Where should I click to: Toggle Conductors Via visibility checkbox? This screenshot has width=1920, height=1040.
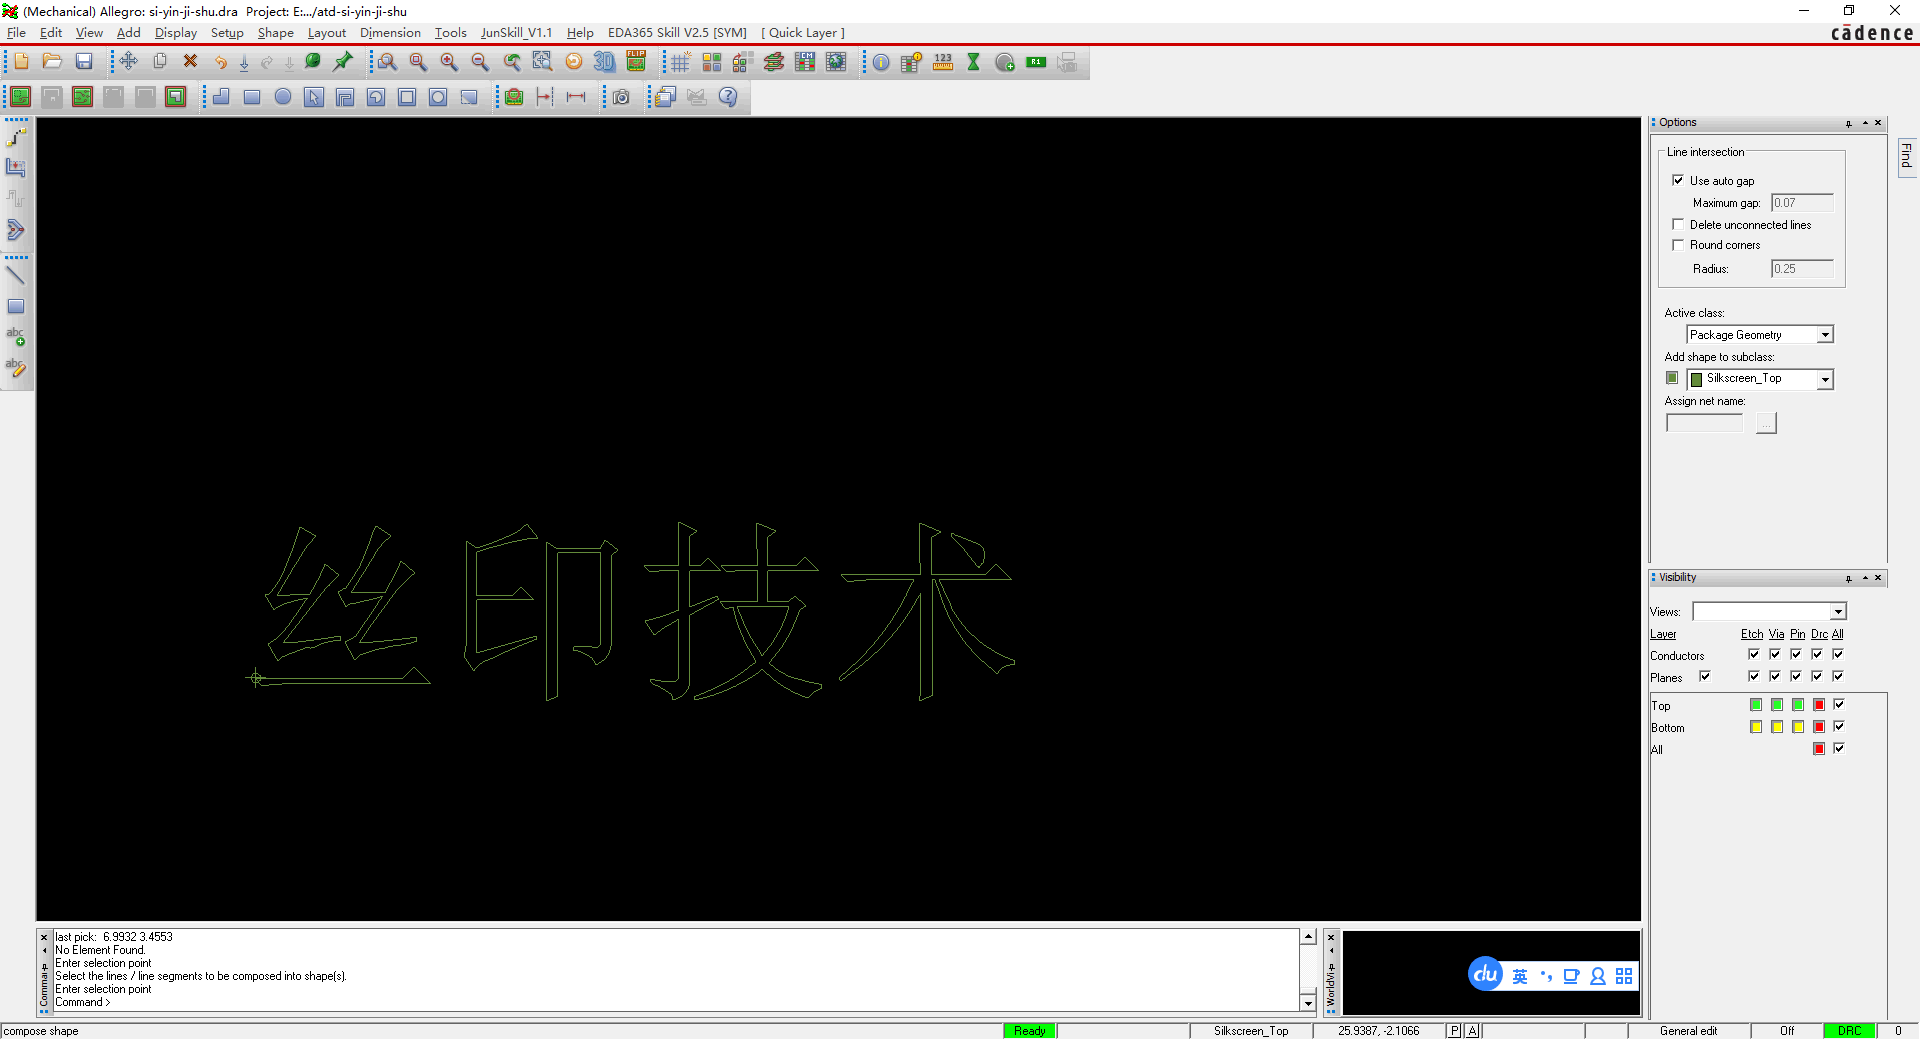pos(1775,654)
